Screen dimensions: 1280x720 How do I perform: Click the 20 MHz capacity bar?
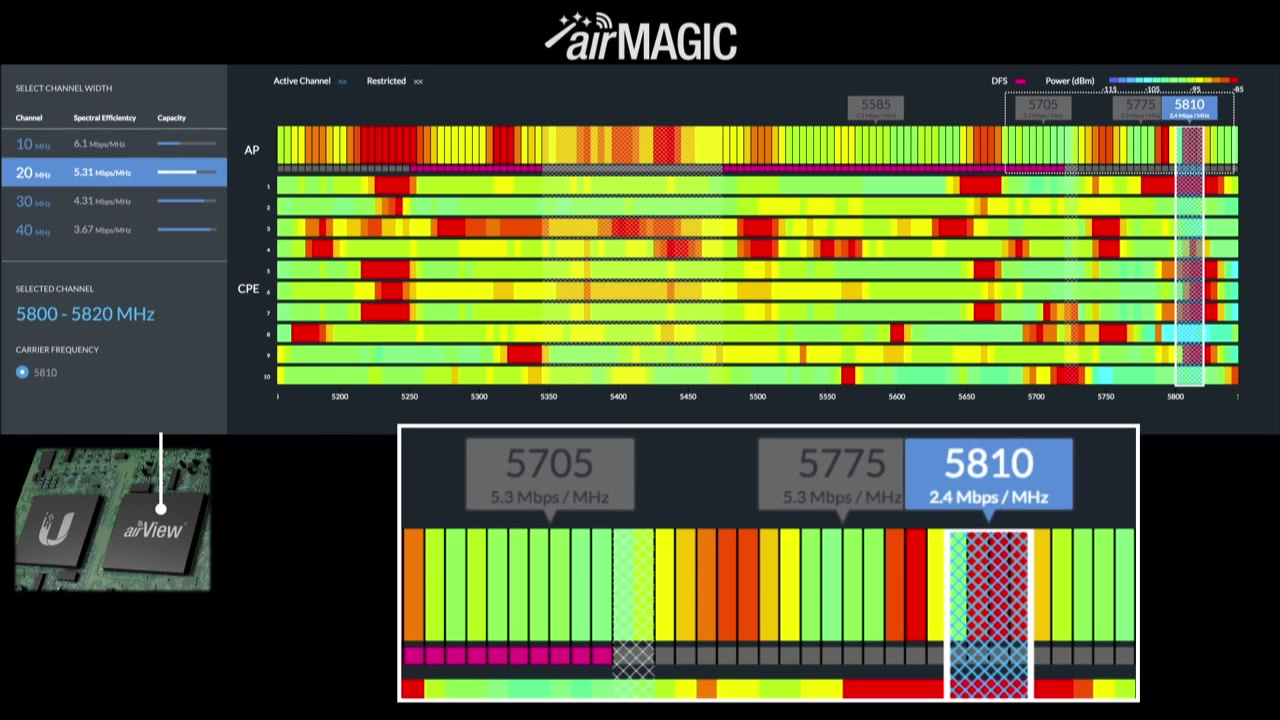[x=185, y=172]
